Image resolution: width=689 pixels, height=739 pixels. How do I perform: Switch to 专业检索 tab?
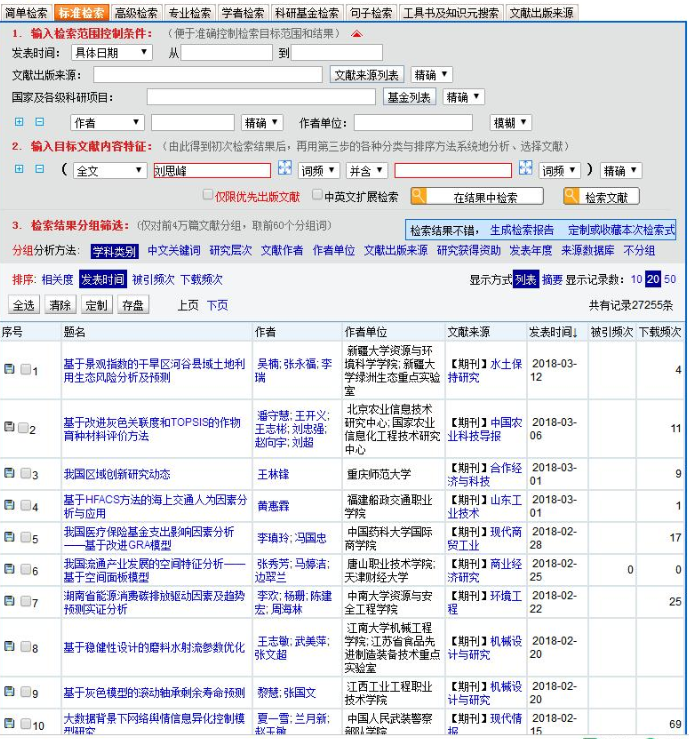(190, 13)
